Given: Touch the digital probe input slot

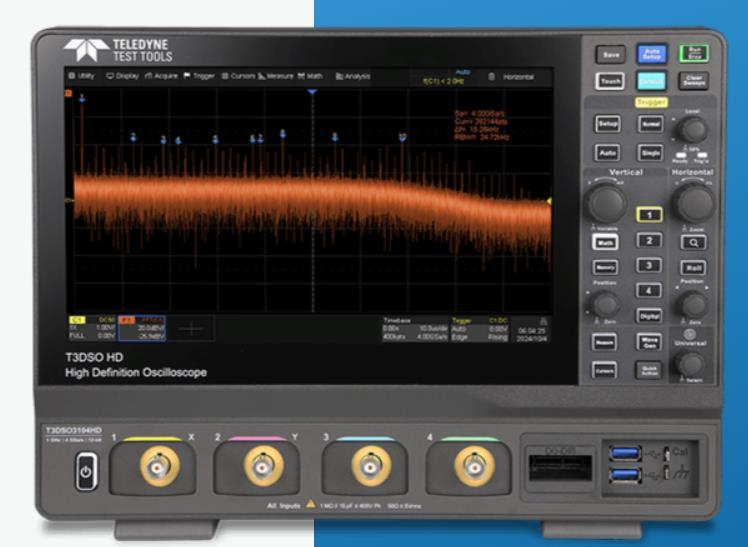Looking at the screenshot, I should click(561, 467).
